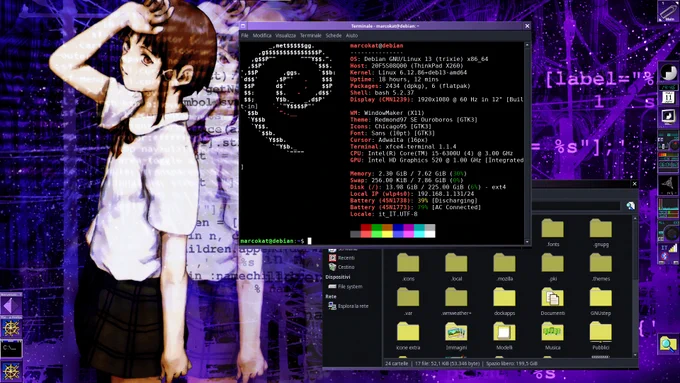Click the ship wheel icon below the terminal miniwindow
This screenshot has height=383, width=680.
(11, 371)
